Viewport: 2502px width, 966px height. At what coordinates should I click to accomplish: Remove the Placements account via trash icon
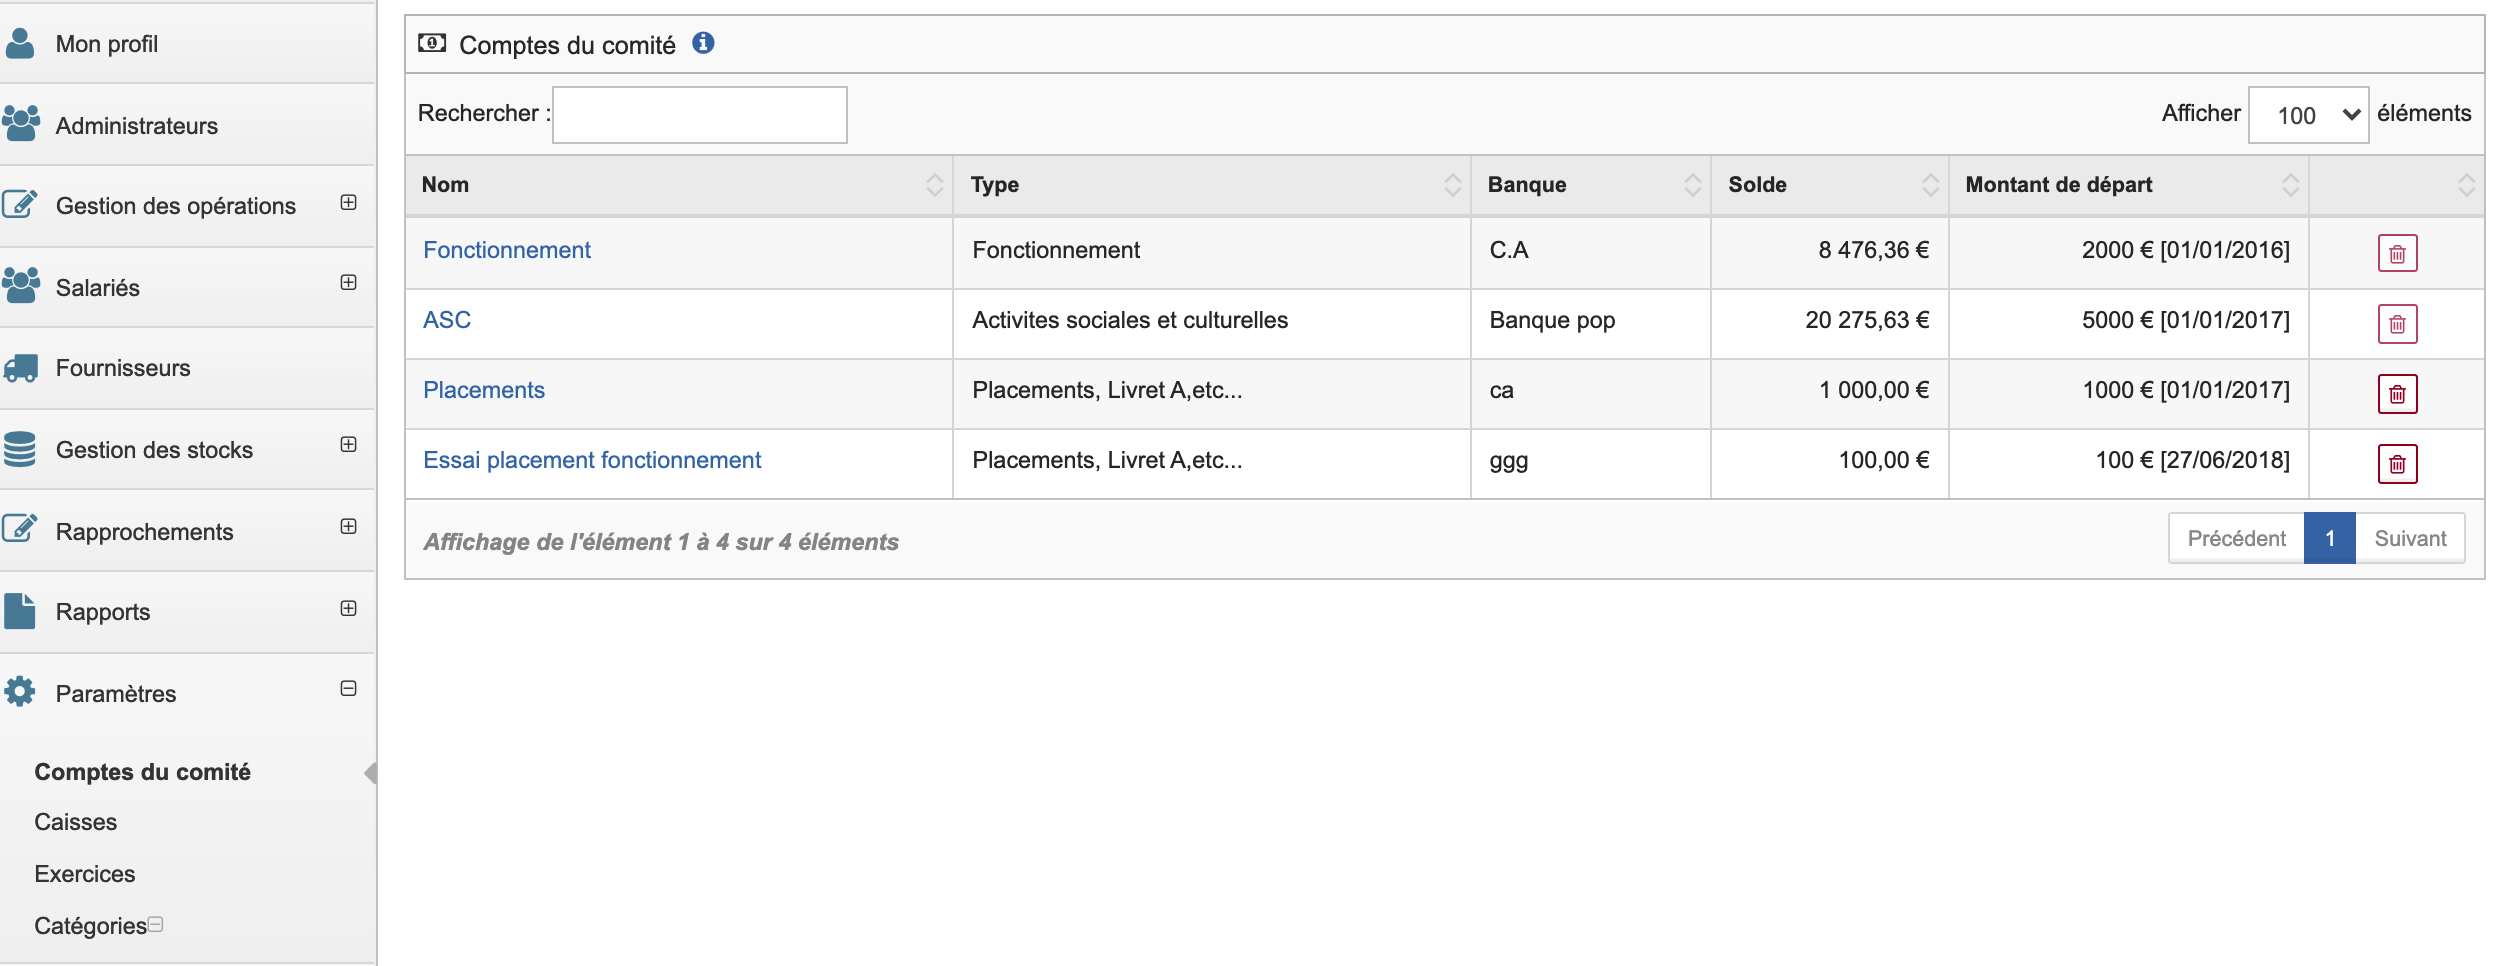point(2396,394)
